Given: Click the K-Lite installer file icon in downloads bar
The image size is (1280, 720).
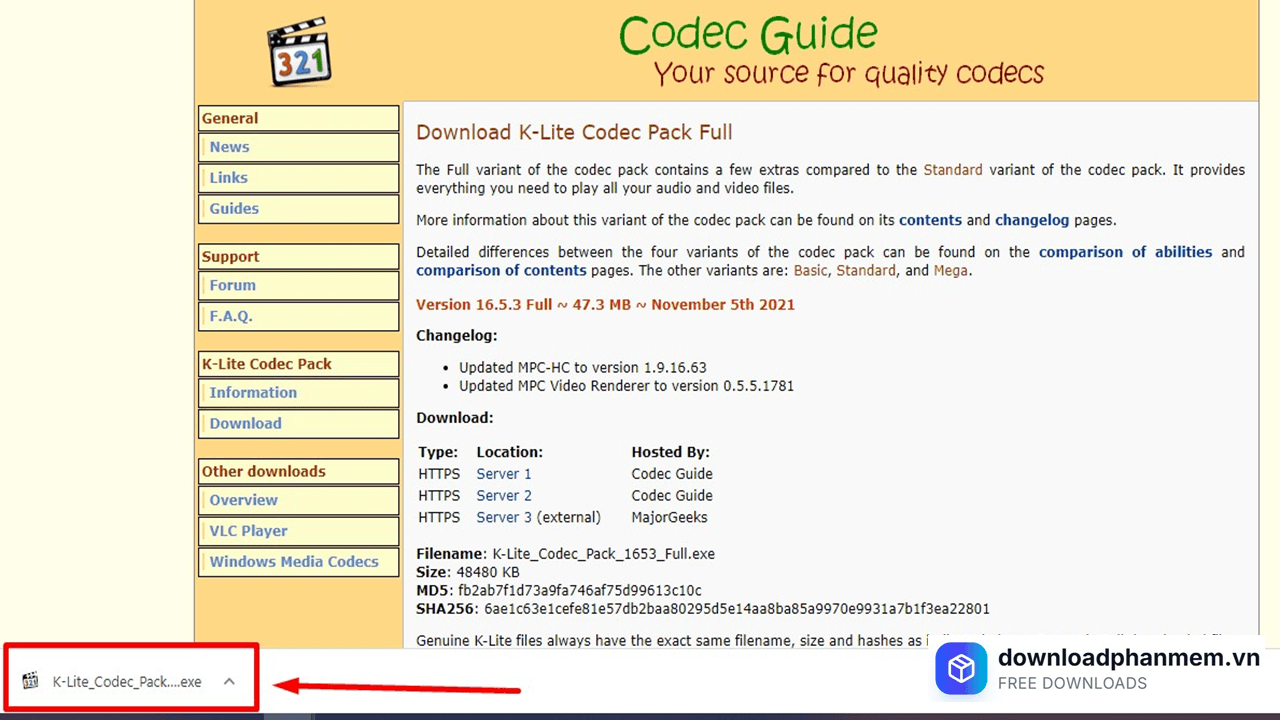Looking at the screenshot, I should point(31,681).
